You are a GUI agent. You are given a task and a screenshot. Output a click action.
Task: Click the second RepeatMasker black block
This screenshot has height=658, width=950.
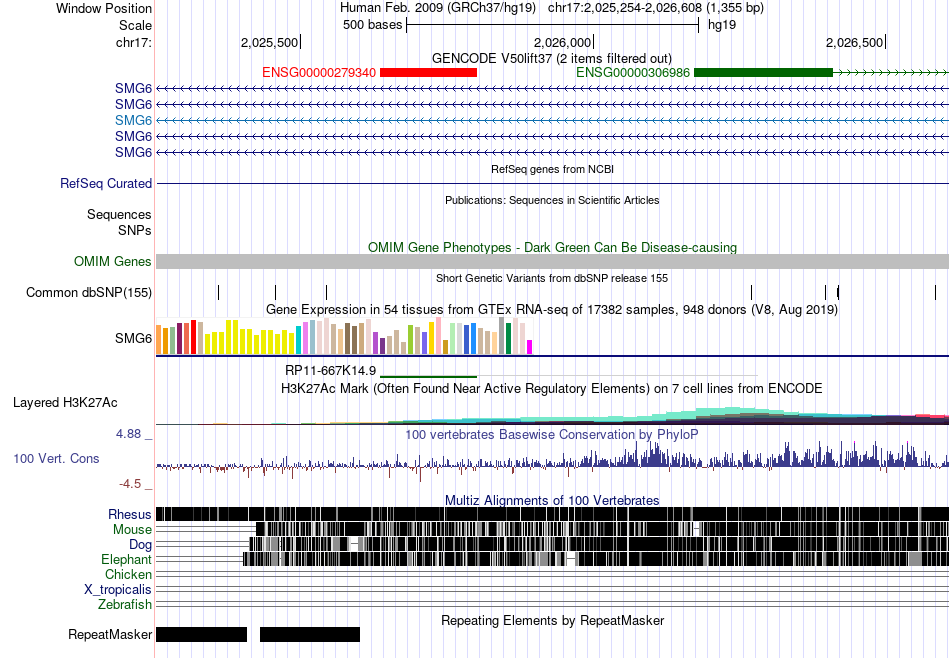coord(310,634)
